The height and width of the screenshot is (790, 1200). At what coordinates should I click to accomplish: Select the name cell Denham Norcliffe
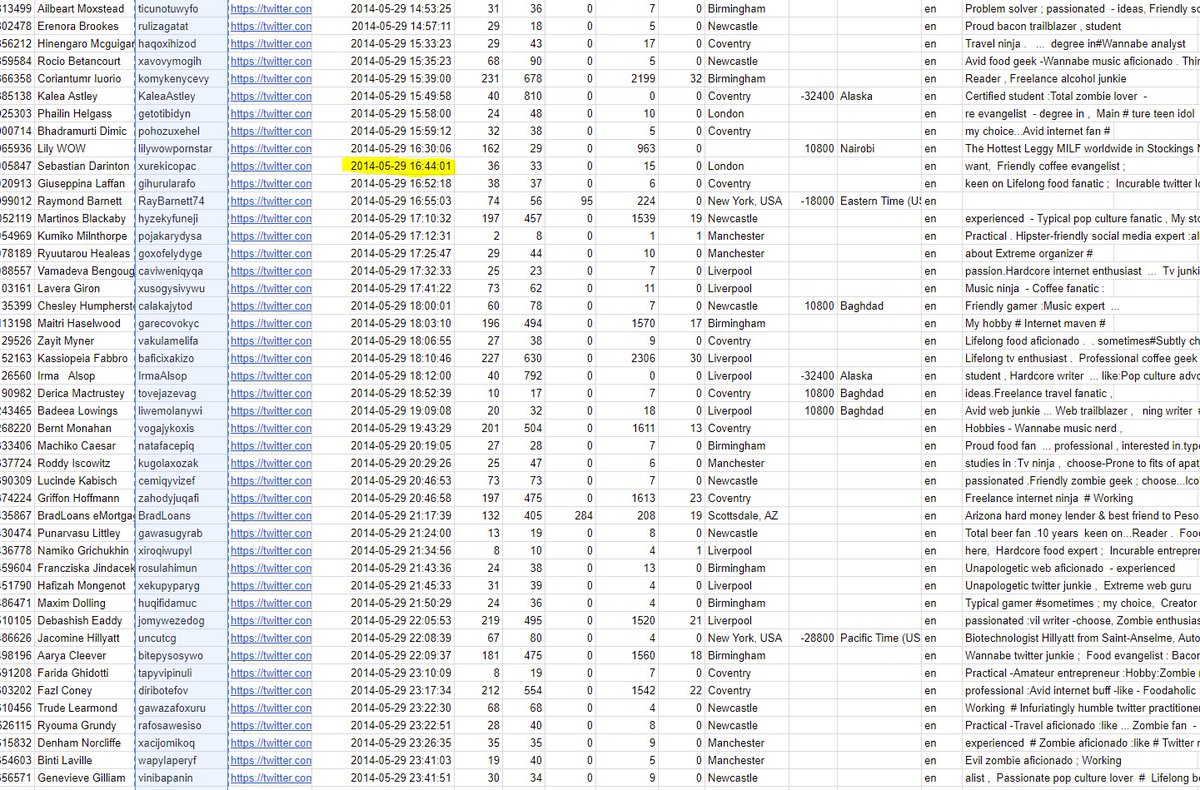81,743
